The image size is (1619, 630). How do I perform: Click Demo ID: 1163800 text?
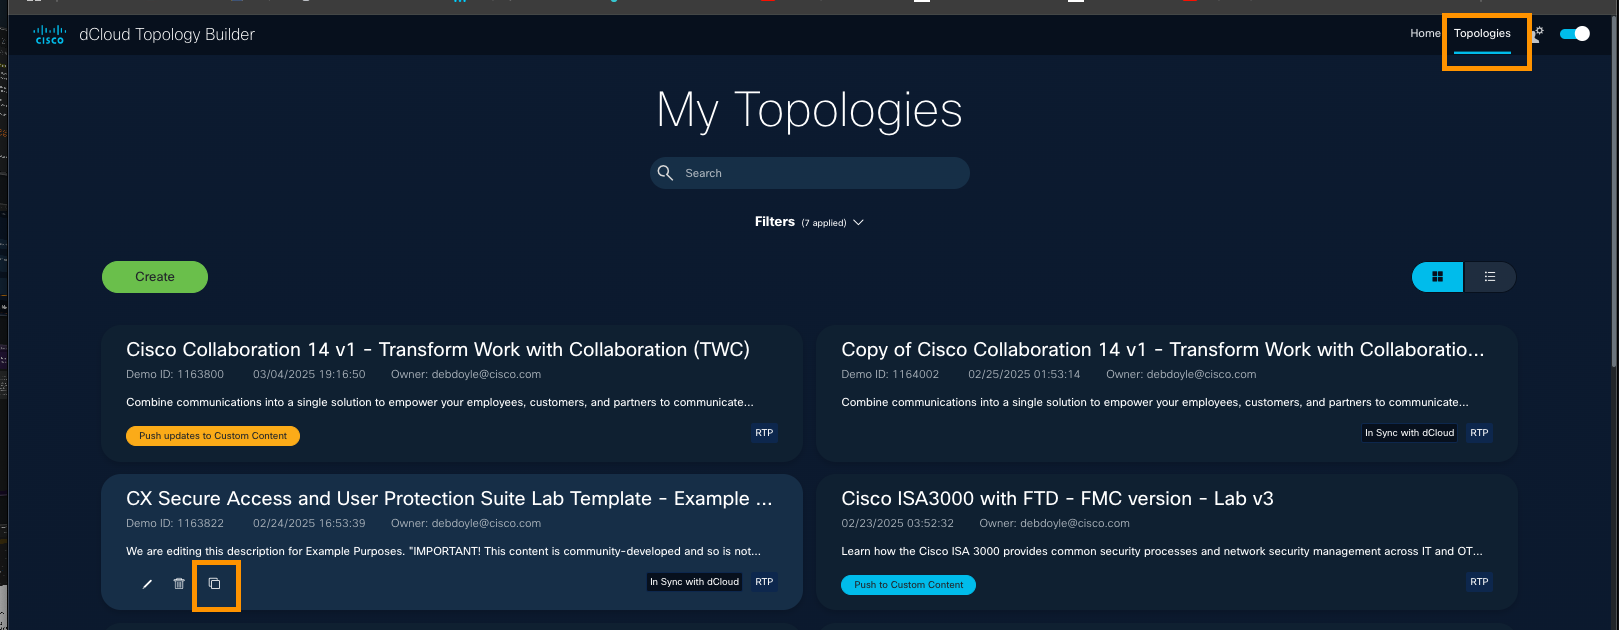[x=175, y=374]
